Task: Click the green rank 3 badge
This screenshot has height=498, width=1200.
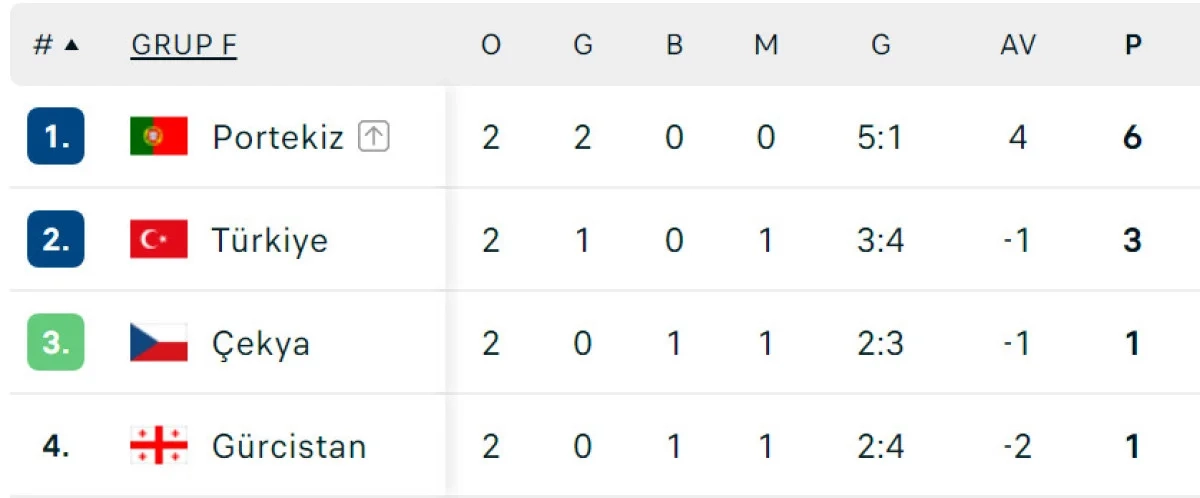Action: pos(56,343)
